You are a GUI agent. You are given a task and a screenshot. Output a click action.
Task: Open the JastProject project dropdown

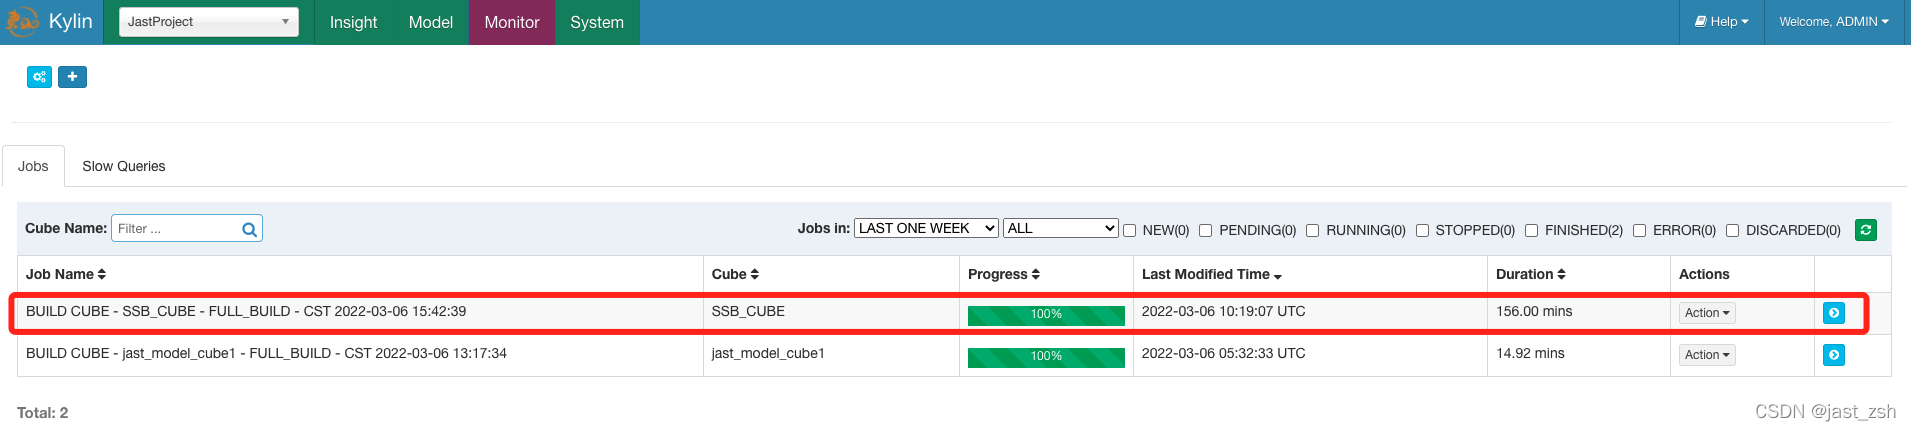pyautogui.click(x=209, y=22)
